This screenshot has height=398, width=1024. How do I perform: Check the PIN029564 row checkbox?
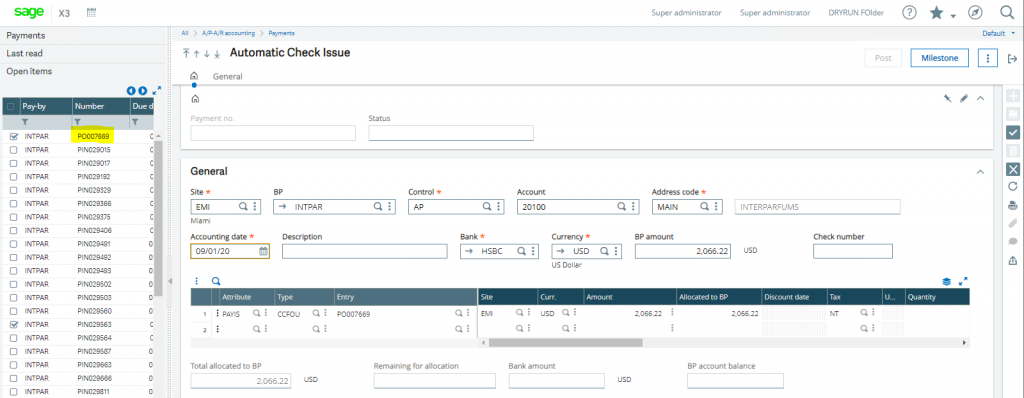(14, 338)
